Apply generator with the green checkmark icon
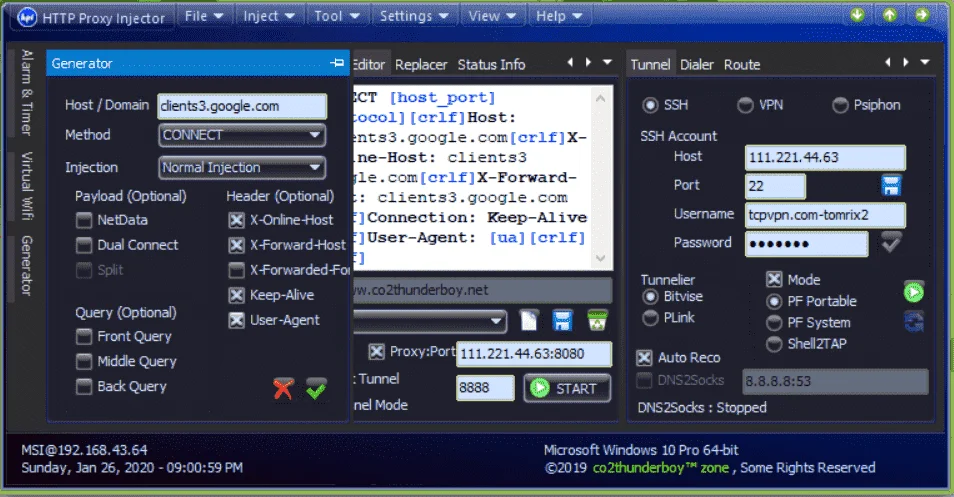 [x=316, y=388]
